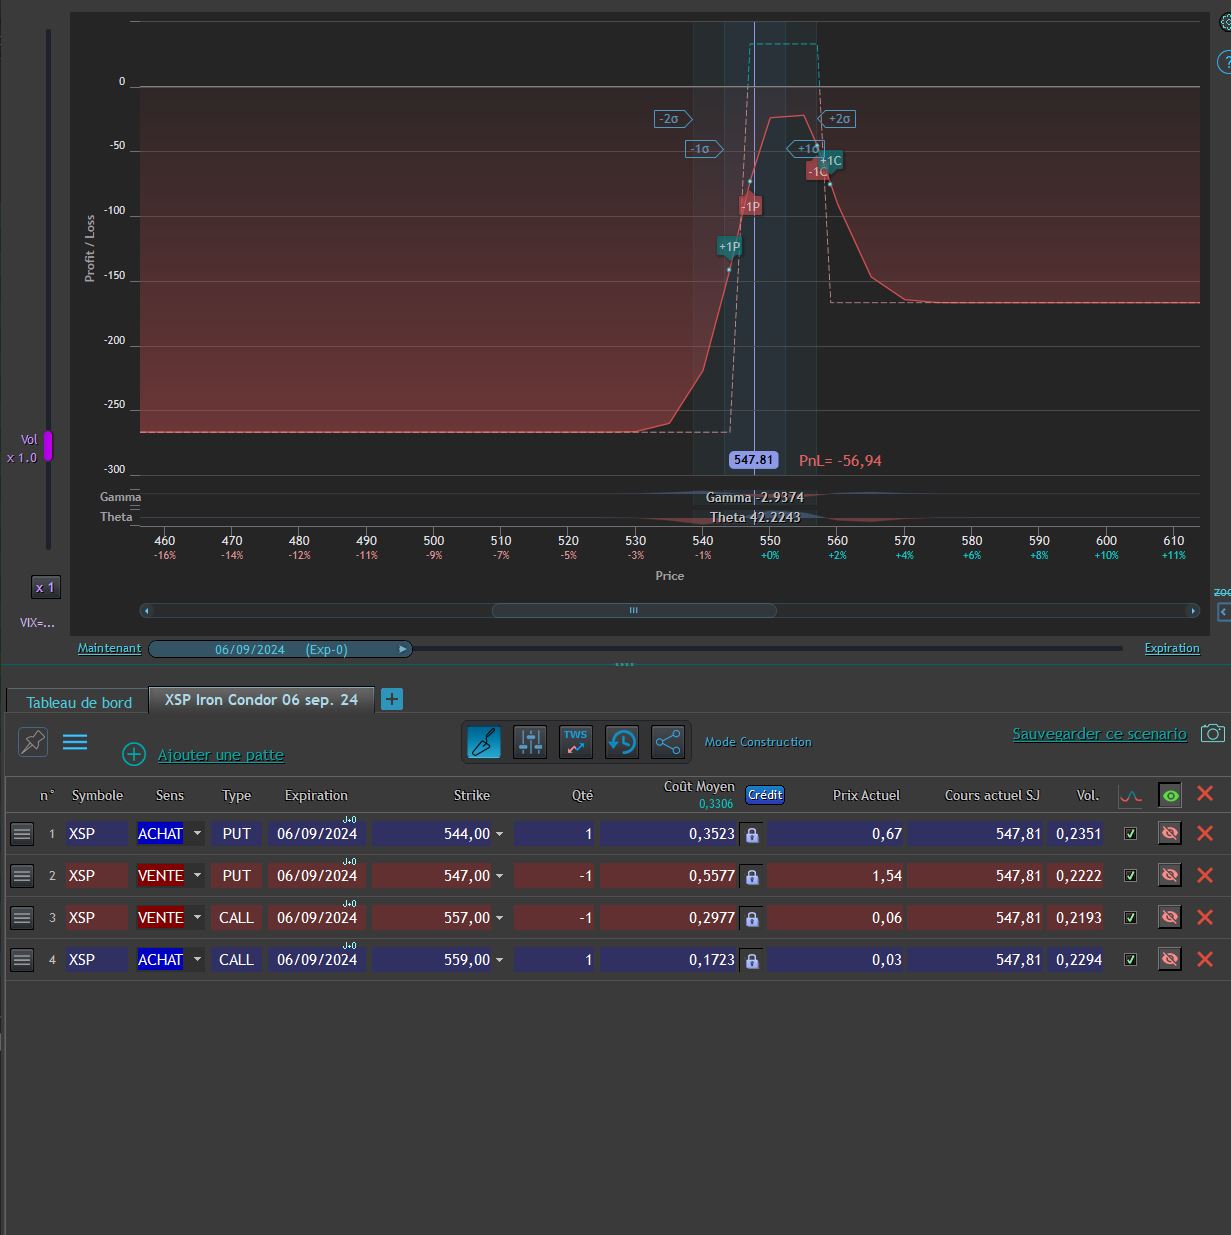Open the hamburger menu beside the pin

pyautogui.click(x=75, y=741)
